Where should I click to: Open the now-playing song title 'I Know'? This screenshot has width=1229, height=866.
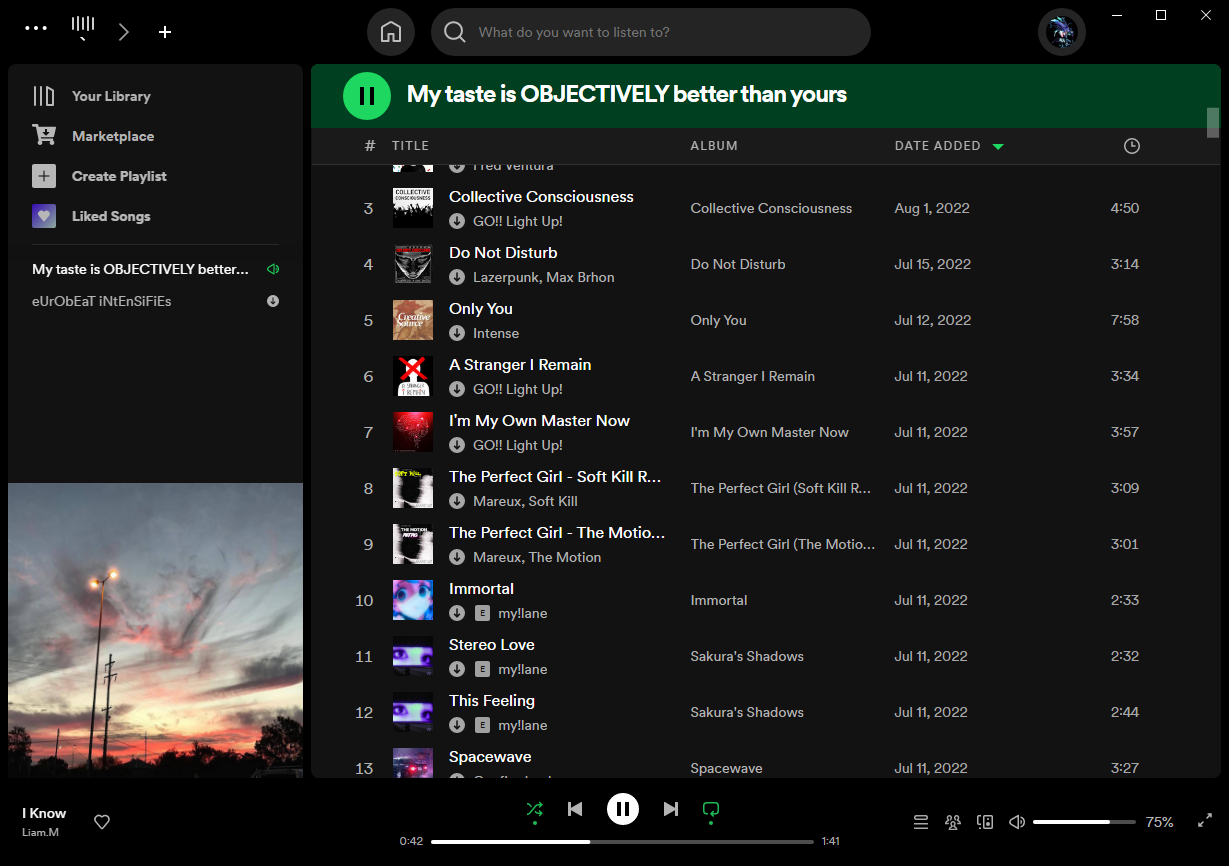44,813
